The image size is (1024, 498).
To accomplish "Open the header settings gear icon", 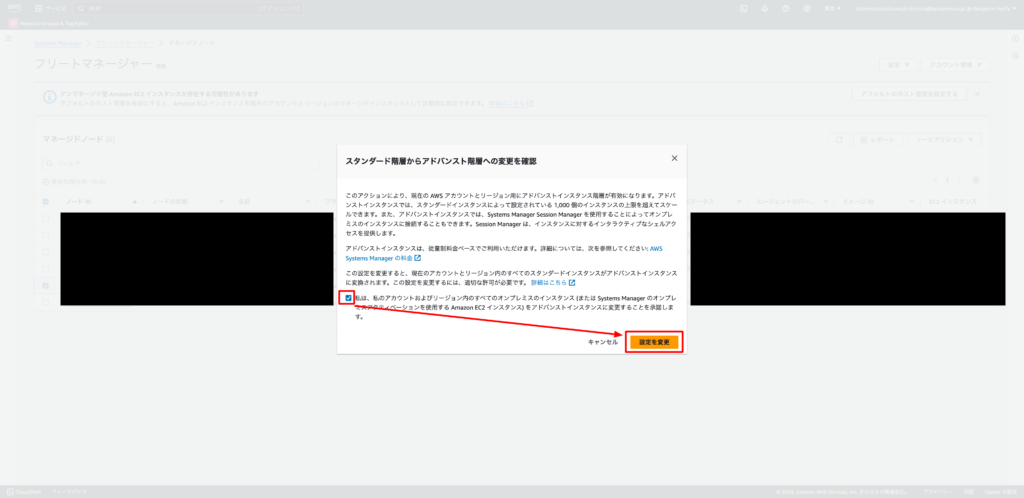I will coord(807,8).
